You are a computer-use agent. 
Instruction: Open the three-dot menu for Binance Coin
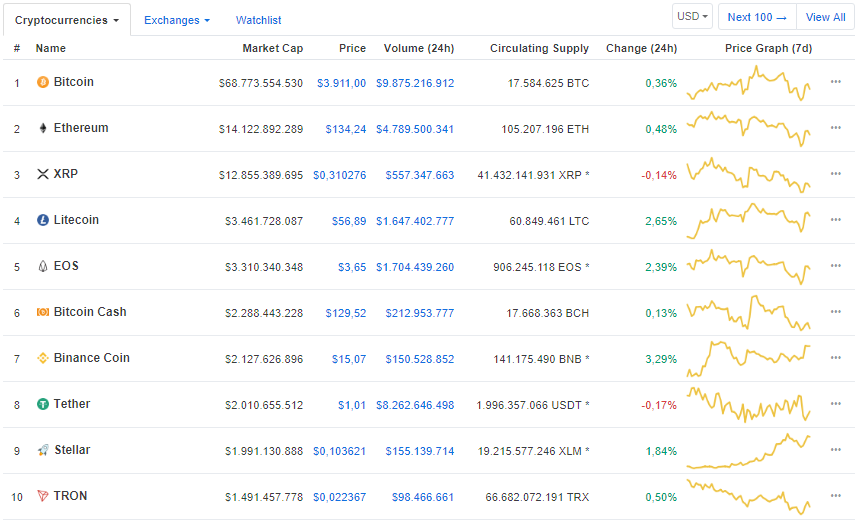[836, 358]
